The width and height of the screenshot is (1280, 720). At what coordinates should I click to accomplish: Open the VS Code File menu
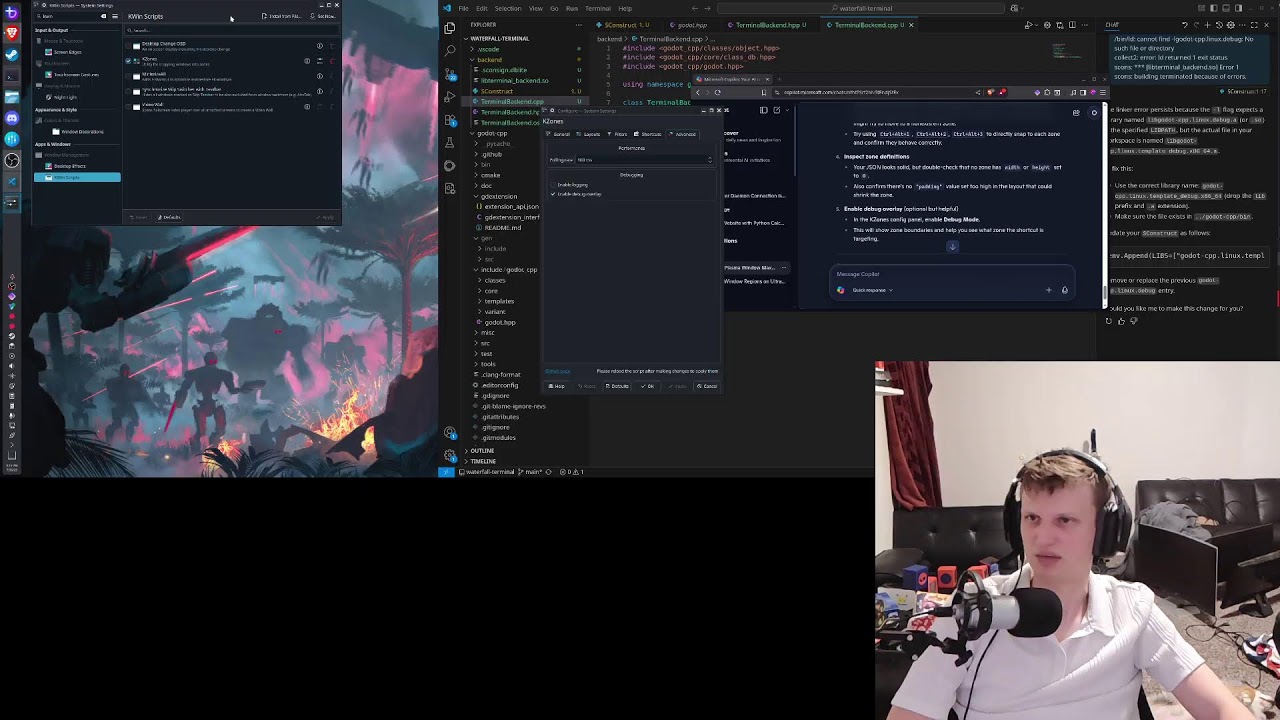pyautogui.click(x=463, y=8)
